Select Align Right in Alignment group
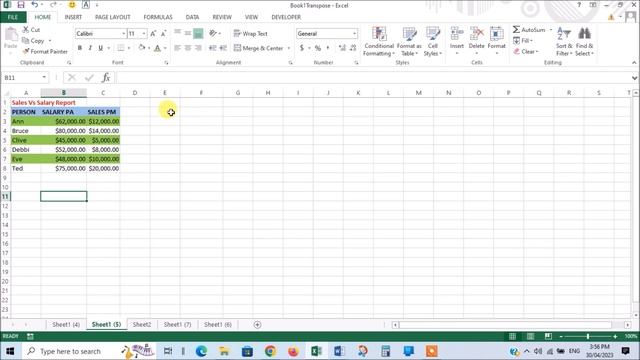 (198, 48)
